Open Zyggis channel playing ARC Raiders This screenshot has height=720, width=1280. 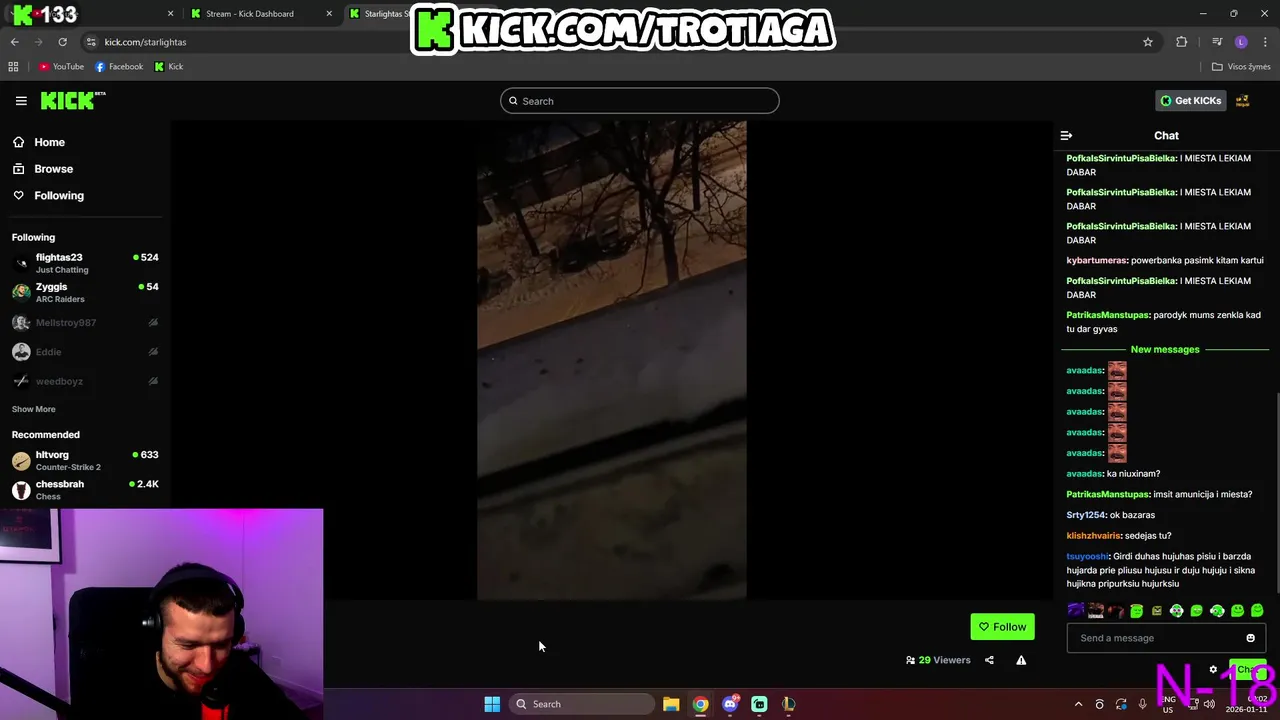click(85, 292)
